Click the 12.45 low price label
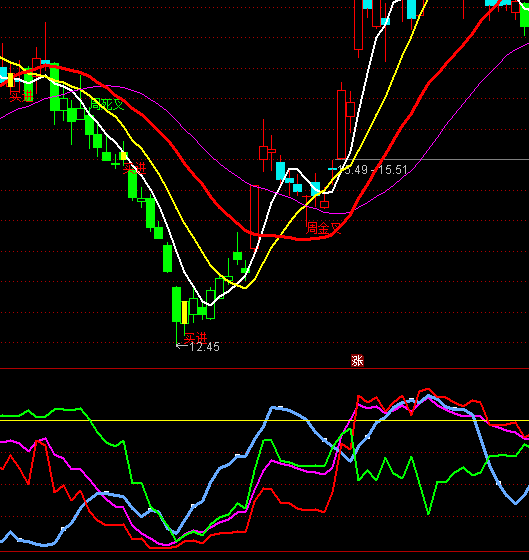Screen dimensions: 529x560 pyautogui.click(x=204, y=347)
